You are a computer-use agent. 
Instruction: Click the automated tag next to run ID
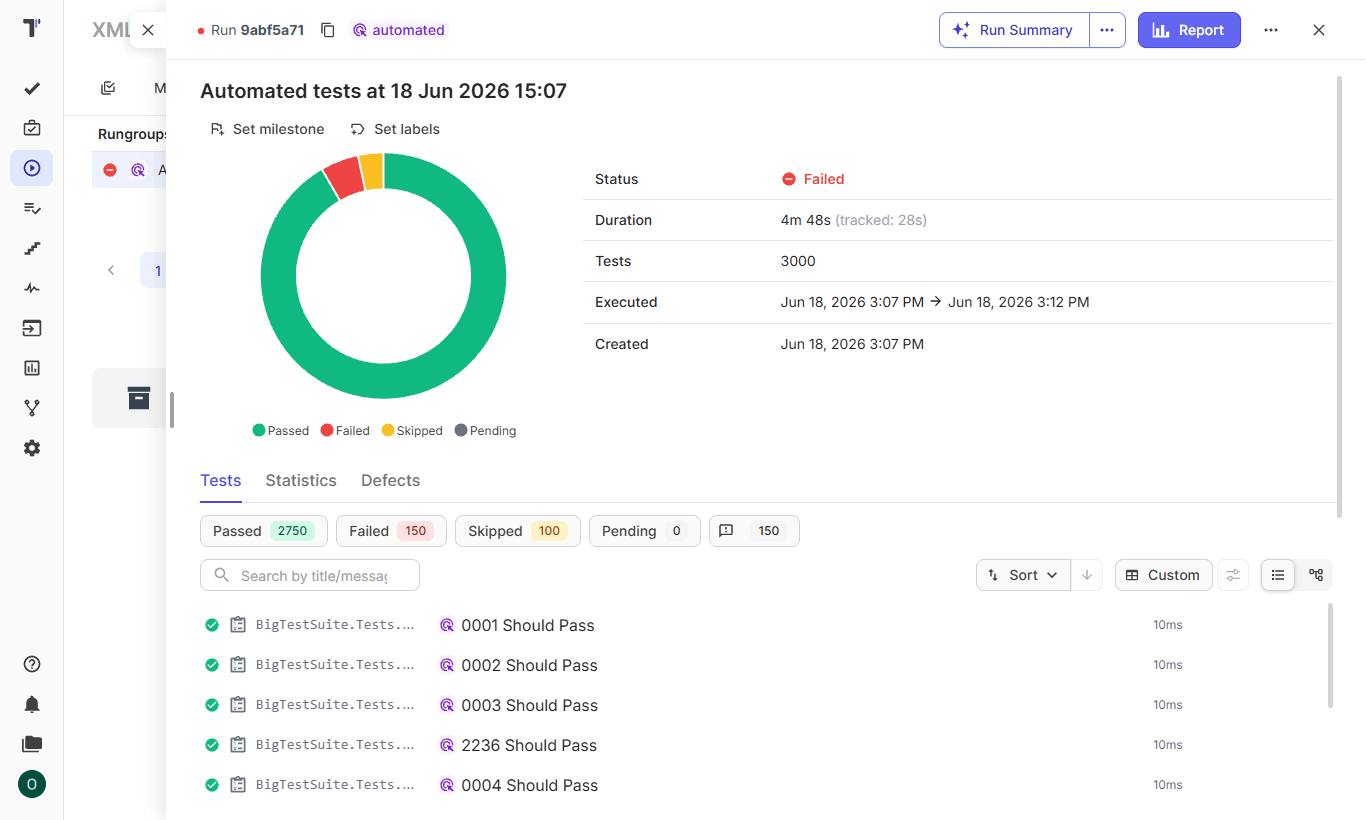pos(399,30)
